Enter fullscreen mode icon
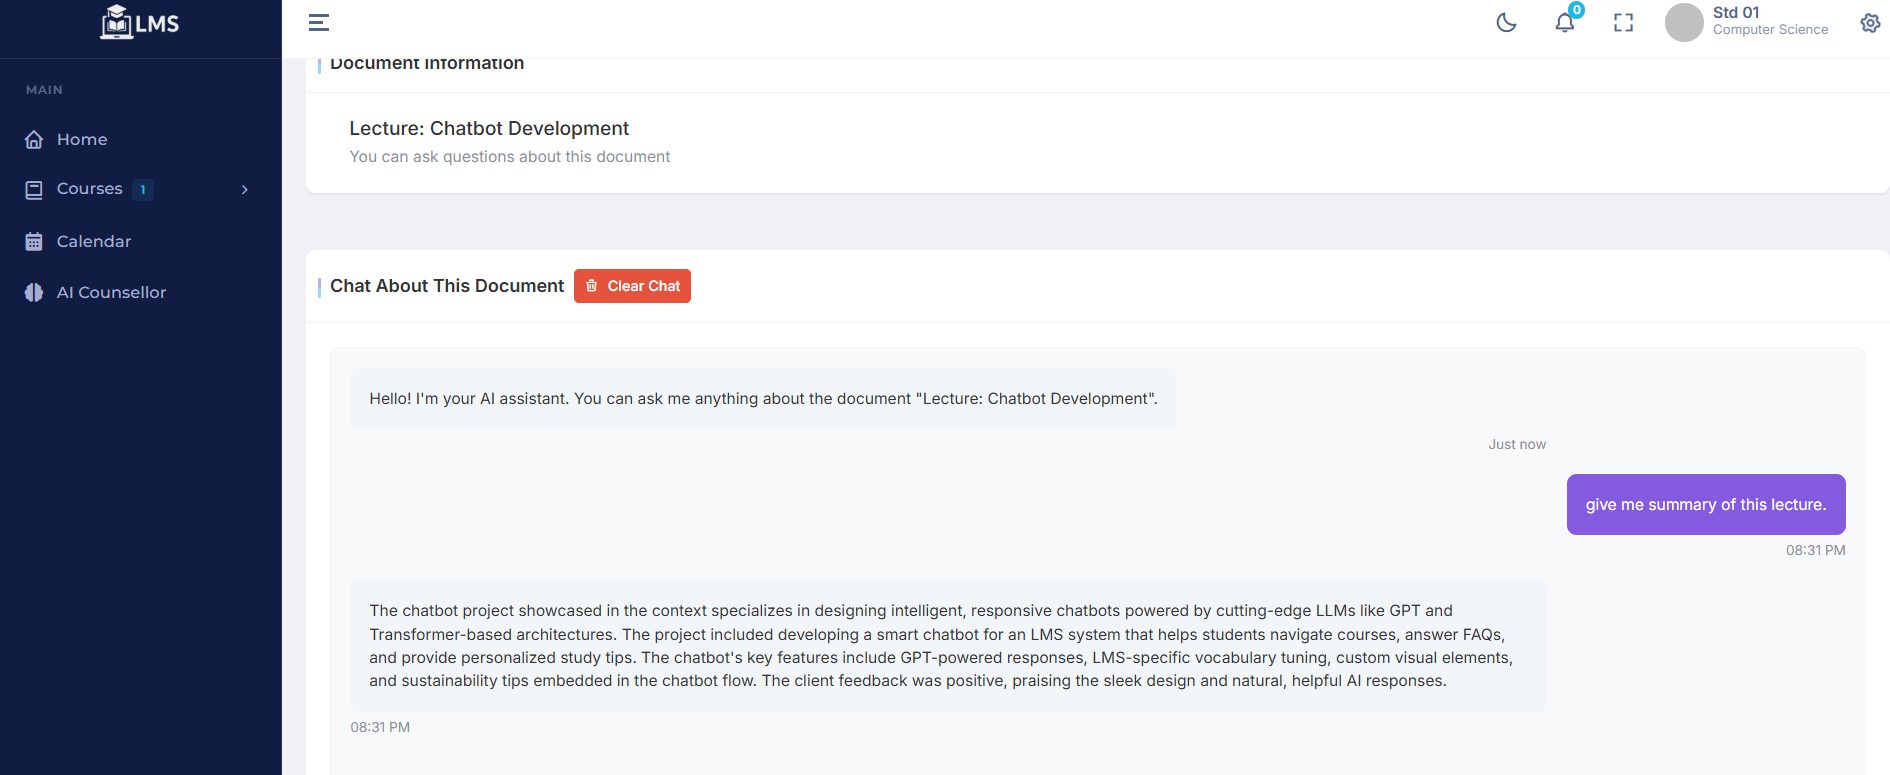1890x775 pixels. [x=1623, y=23]
